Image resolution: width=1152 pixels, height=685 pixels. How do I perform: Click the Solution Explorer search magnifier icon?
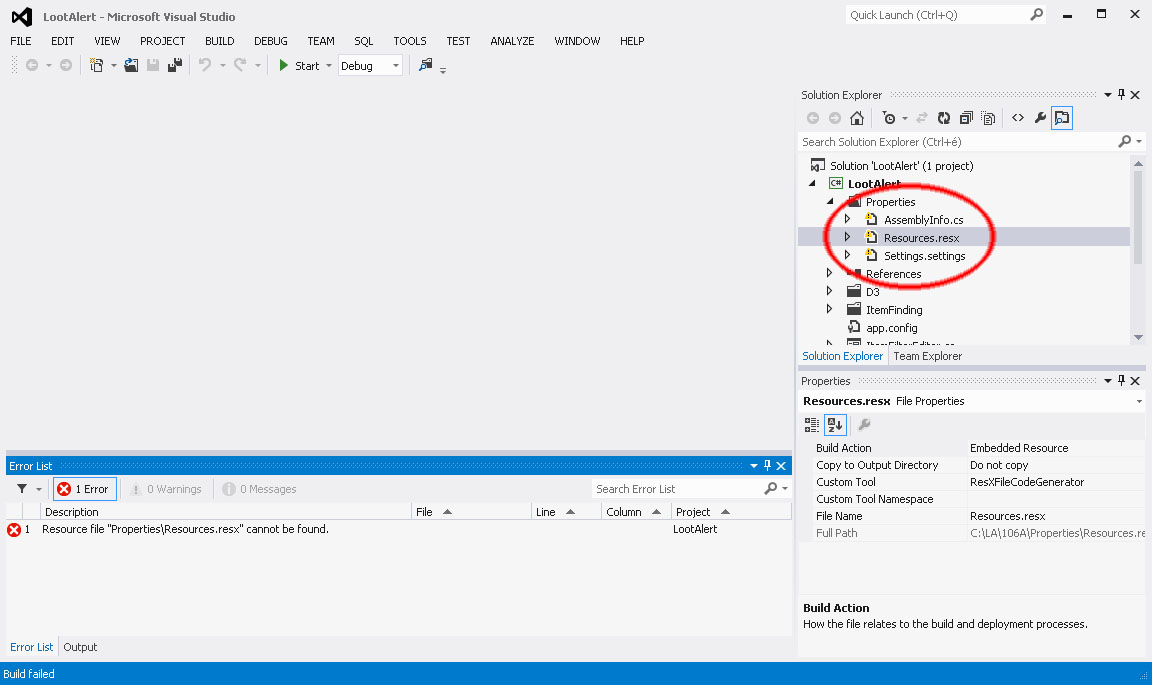1125,141
